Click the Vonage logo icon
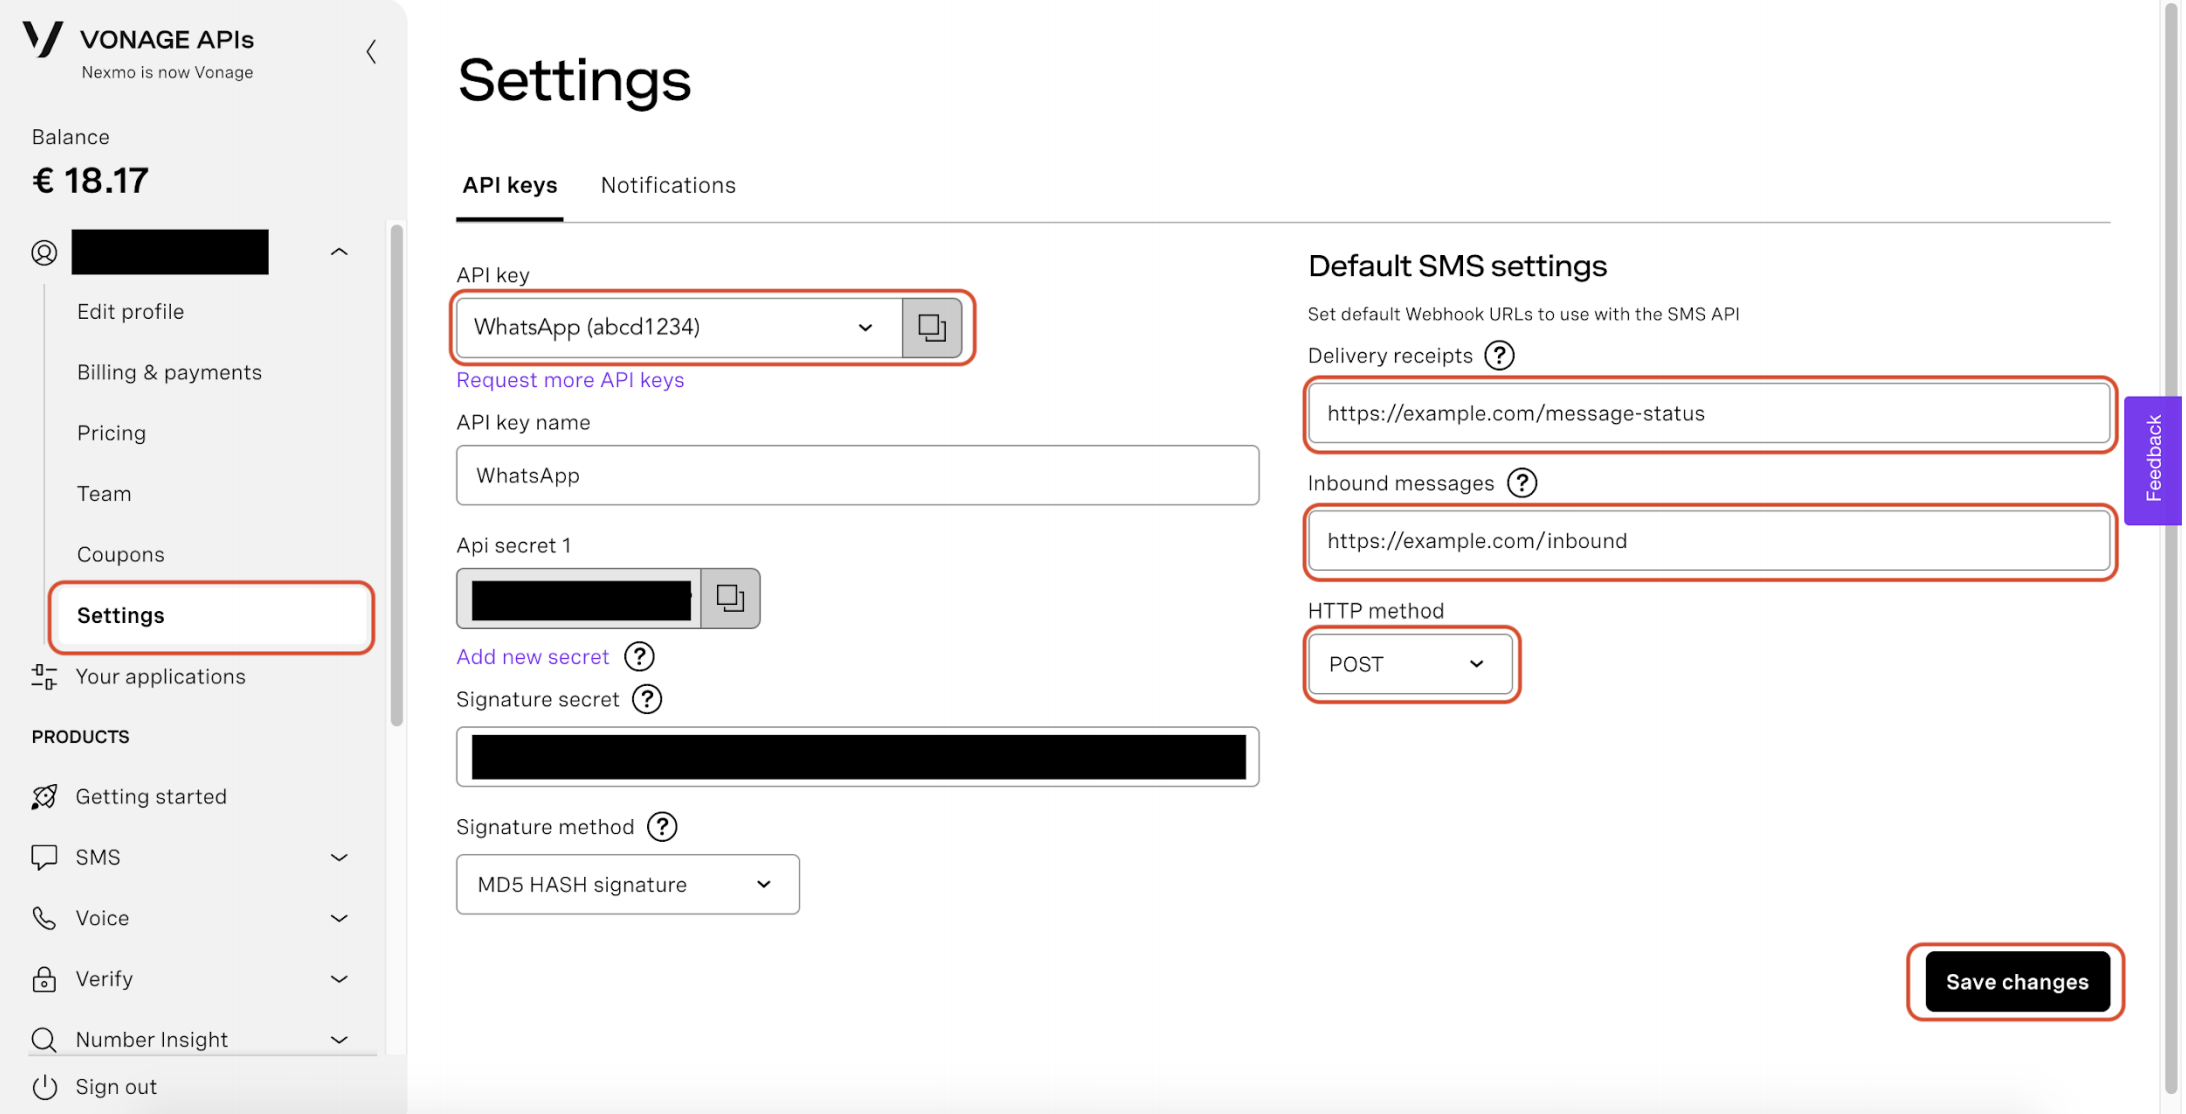Image resolution: width=2186 pixels, height=1114 pixels. [x=43, y=39]
